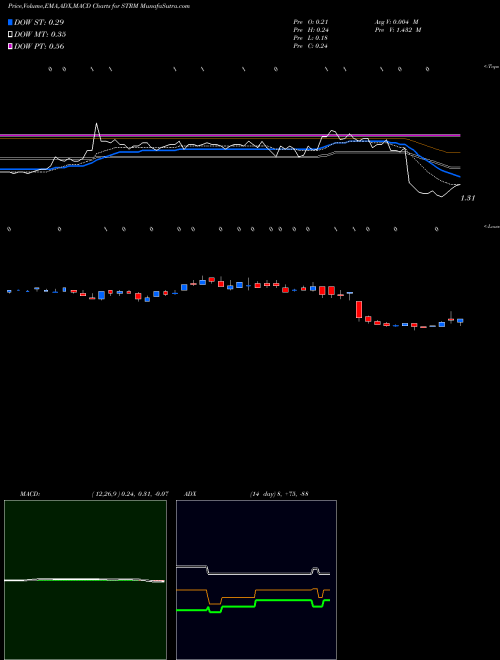This screenshot has height=660, width=500.
Task: Click the '<Lows' axis label
Action: tap(492, 226)
